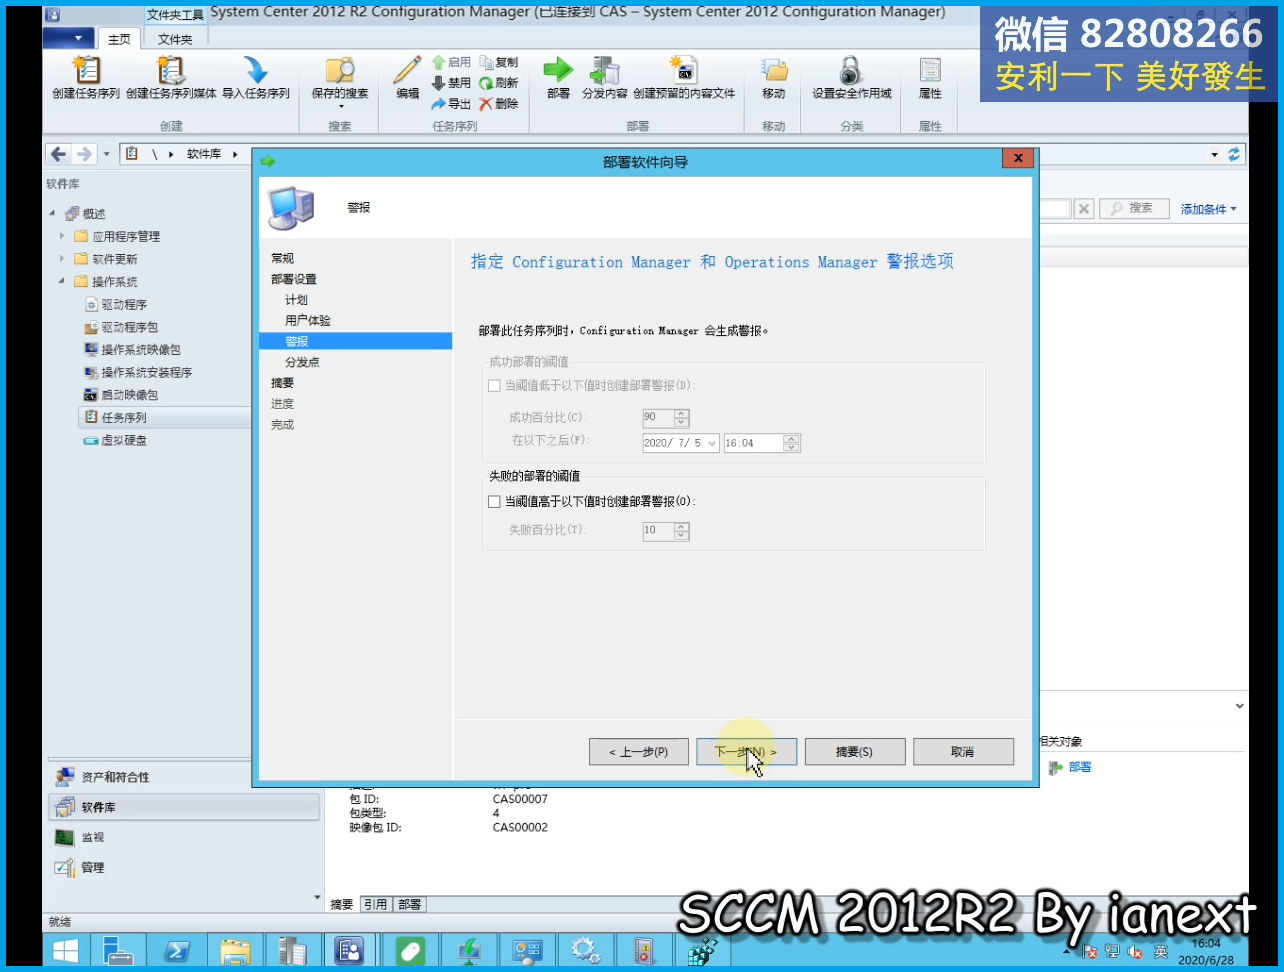Viewport: 1284px width, 972px height.
Task: Open File Explorer from the taskbar
Action: [235, 950]
